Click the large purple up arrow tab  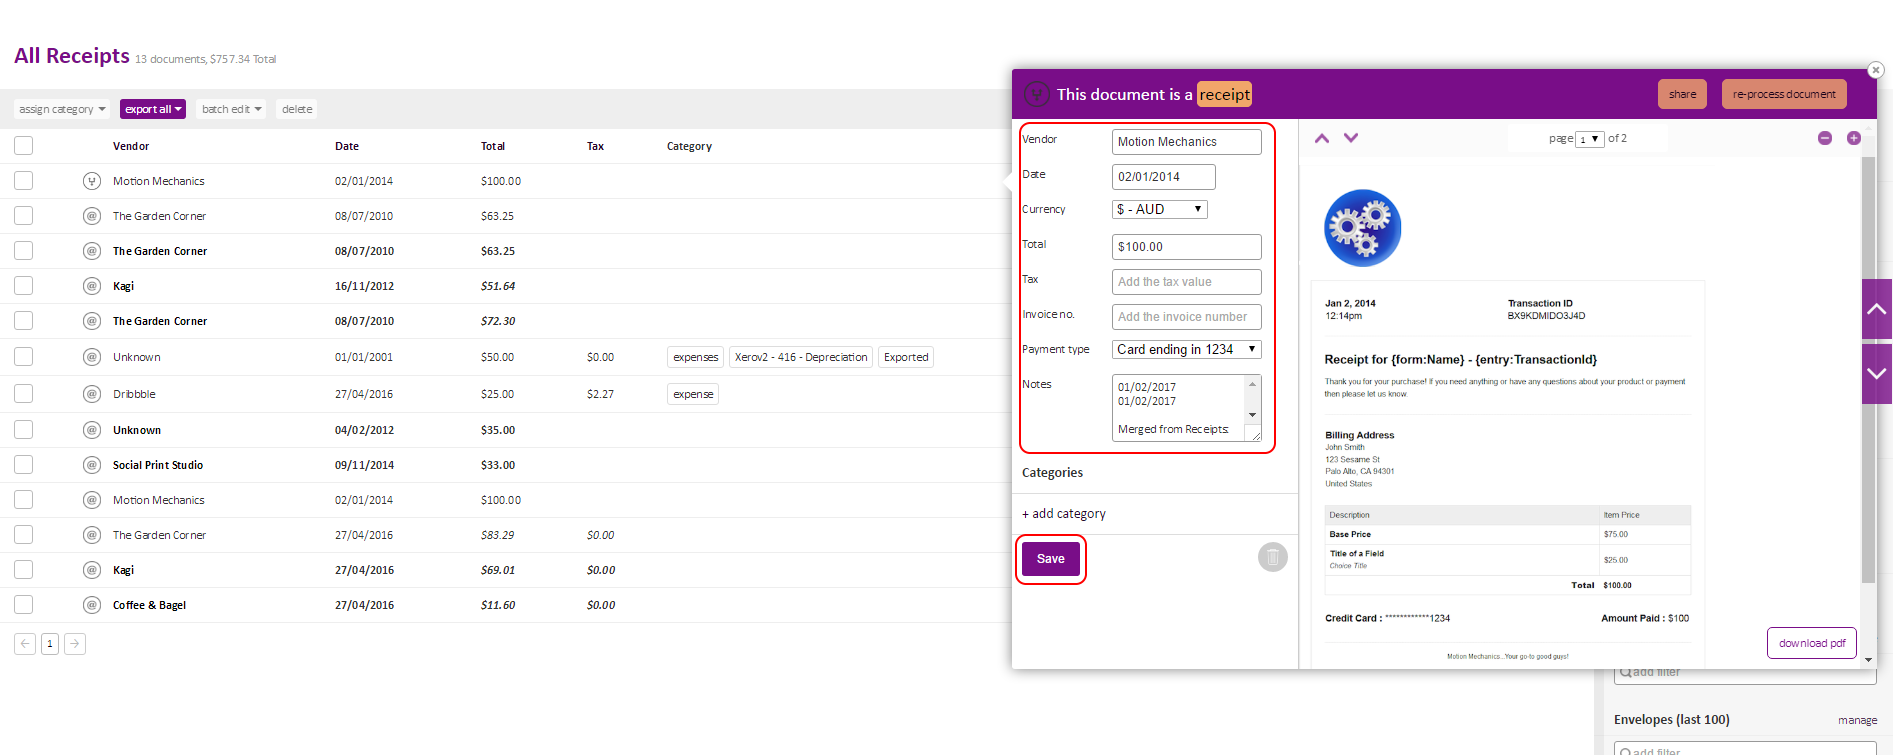point(1877,309)
